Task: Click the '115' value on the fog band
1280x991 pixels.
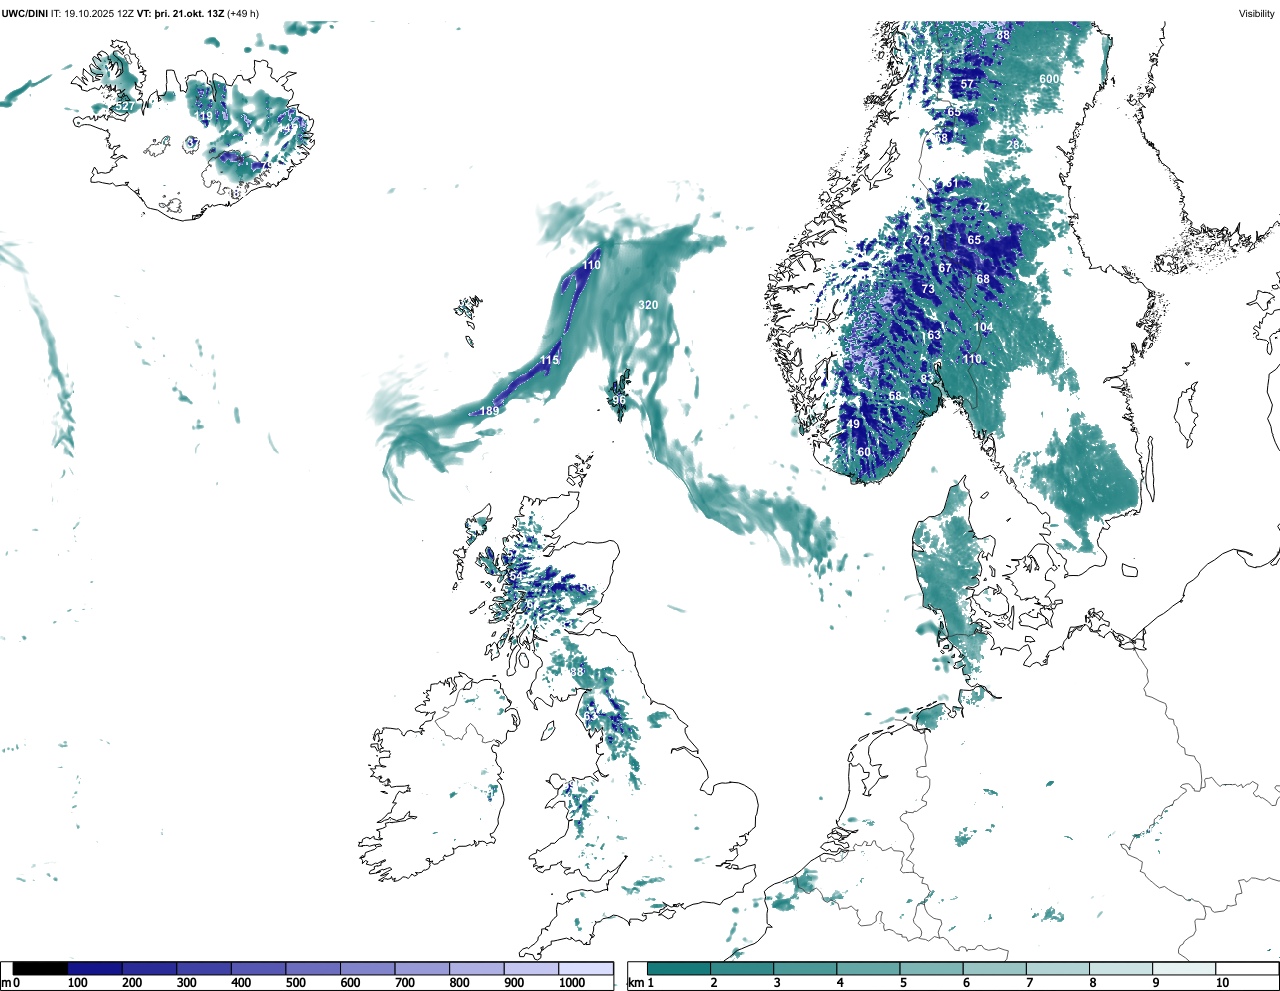Action: pos(550,360)
